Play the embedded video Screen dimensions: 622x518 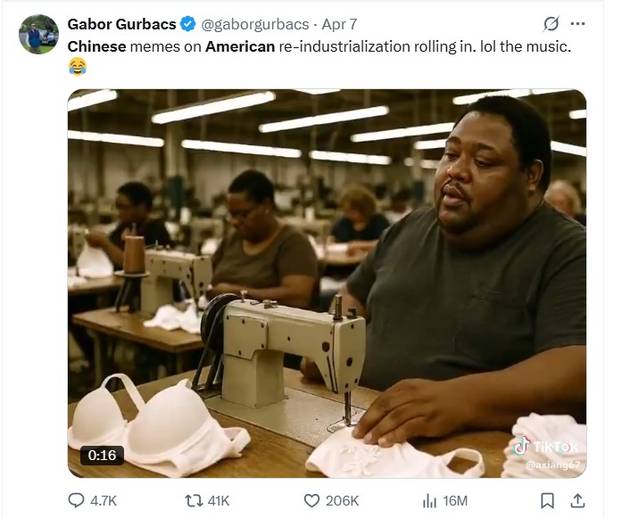[x=327, y=283]
